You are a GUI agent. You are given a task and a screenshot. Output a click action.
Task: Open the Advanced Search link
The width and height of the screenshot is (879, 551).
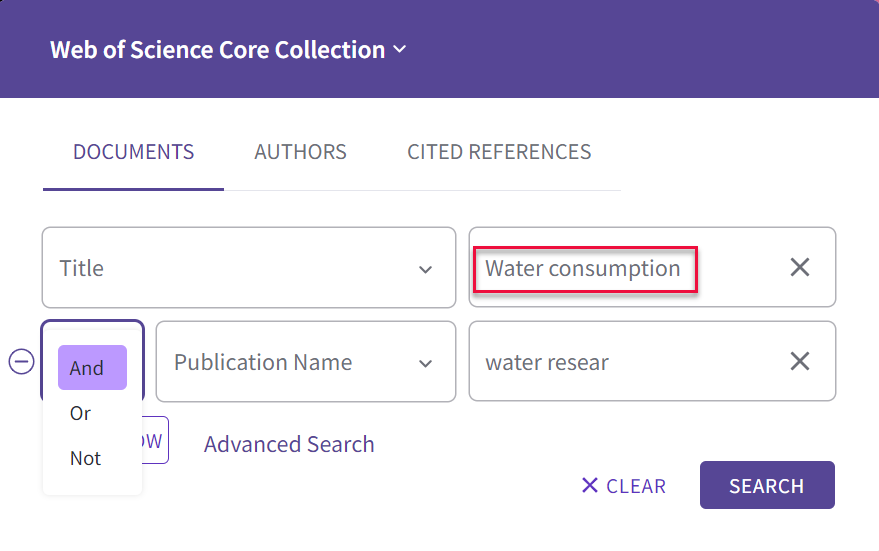tap(289, 444)
